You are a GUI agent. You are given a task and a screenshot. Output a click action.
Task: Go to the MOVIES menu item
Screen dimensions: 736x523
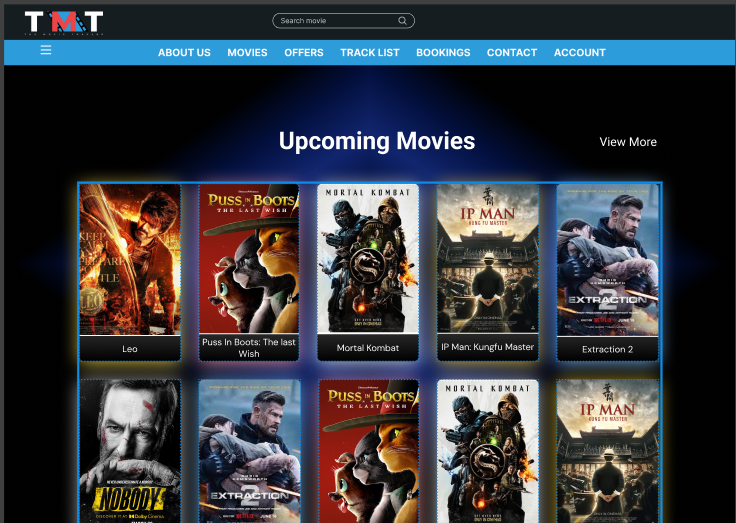(247, 53)
